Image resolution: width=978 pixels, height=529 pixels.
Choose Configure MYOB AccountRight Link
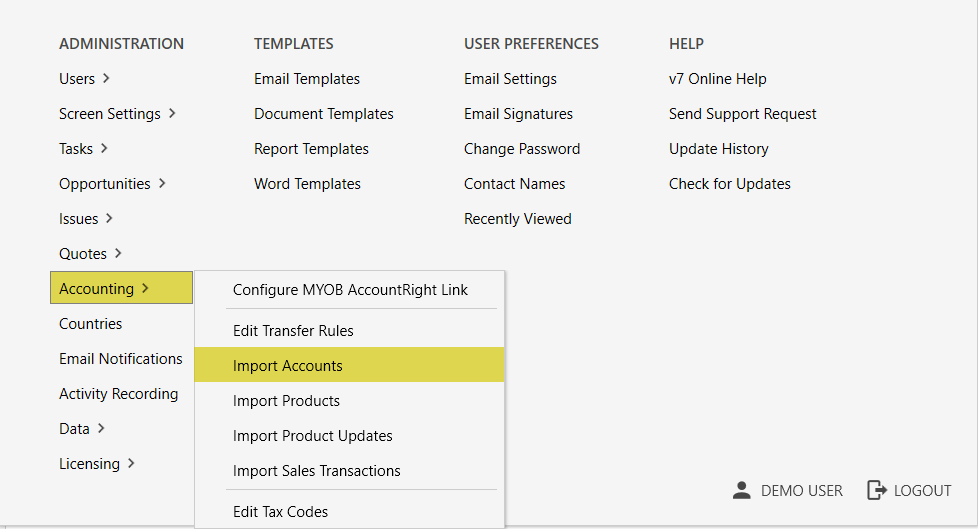coord(350,290)
